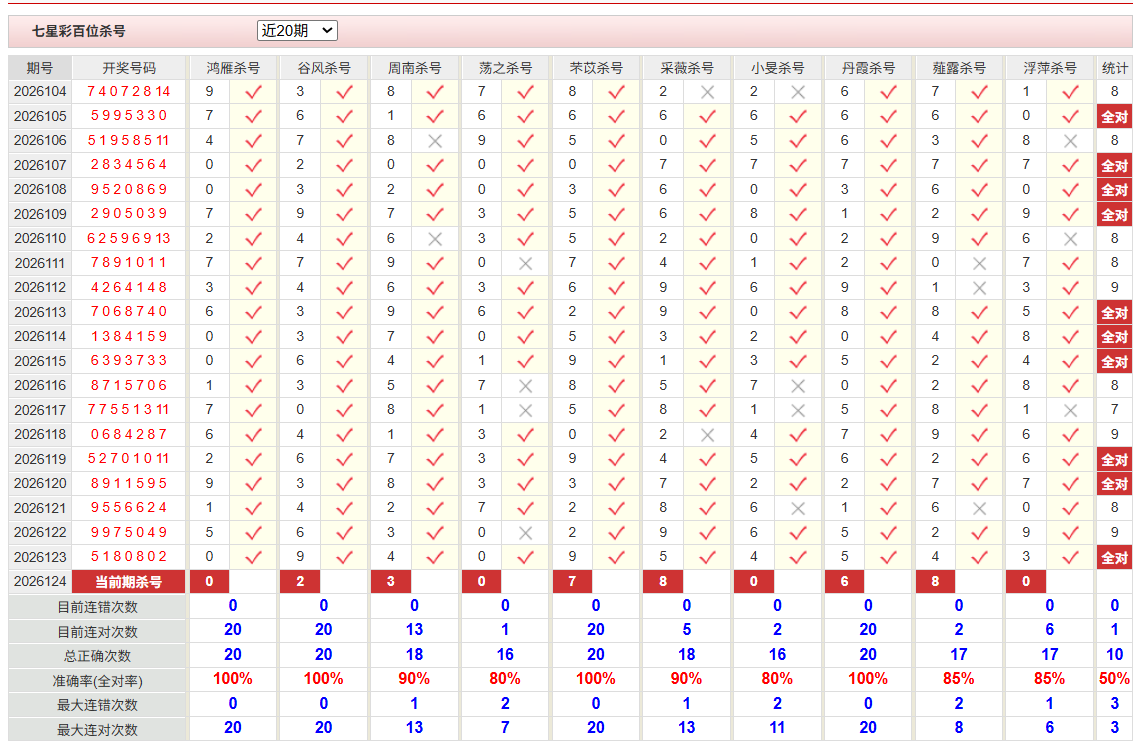The image size is (1143, 756).
Task: Select the winning numbers for issue 2026120
Action: pos(129,484)
